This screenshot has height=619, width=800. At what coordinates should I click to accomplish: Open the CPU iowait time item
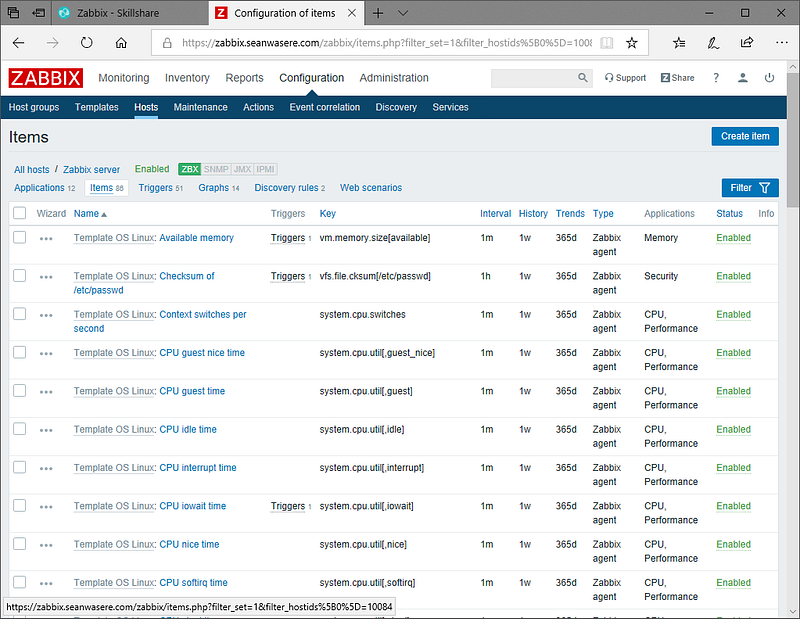[x=193, y=506]
